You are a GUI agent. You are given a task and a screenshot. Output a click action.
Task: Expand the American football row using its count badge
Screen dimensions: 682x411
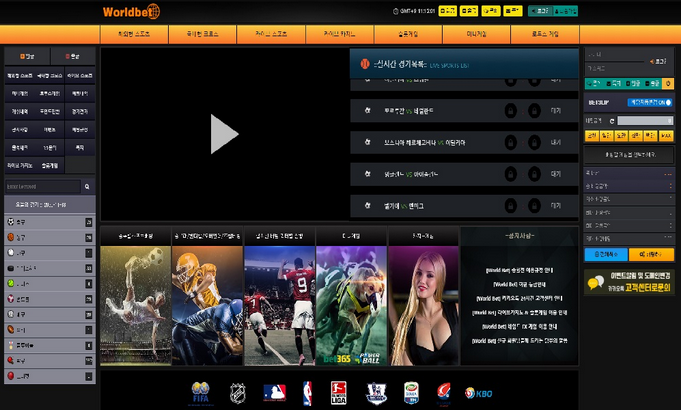click(x=89, y=330)
